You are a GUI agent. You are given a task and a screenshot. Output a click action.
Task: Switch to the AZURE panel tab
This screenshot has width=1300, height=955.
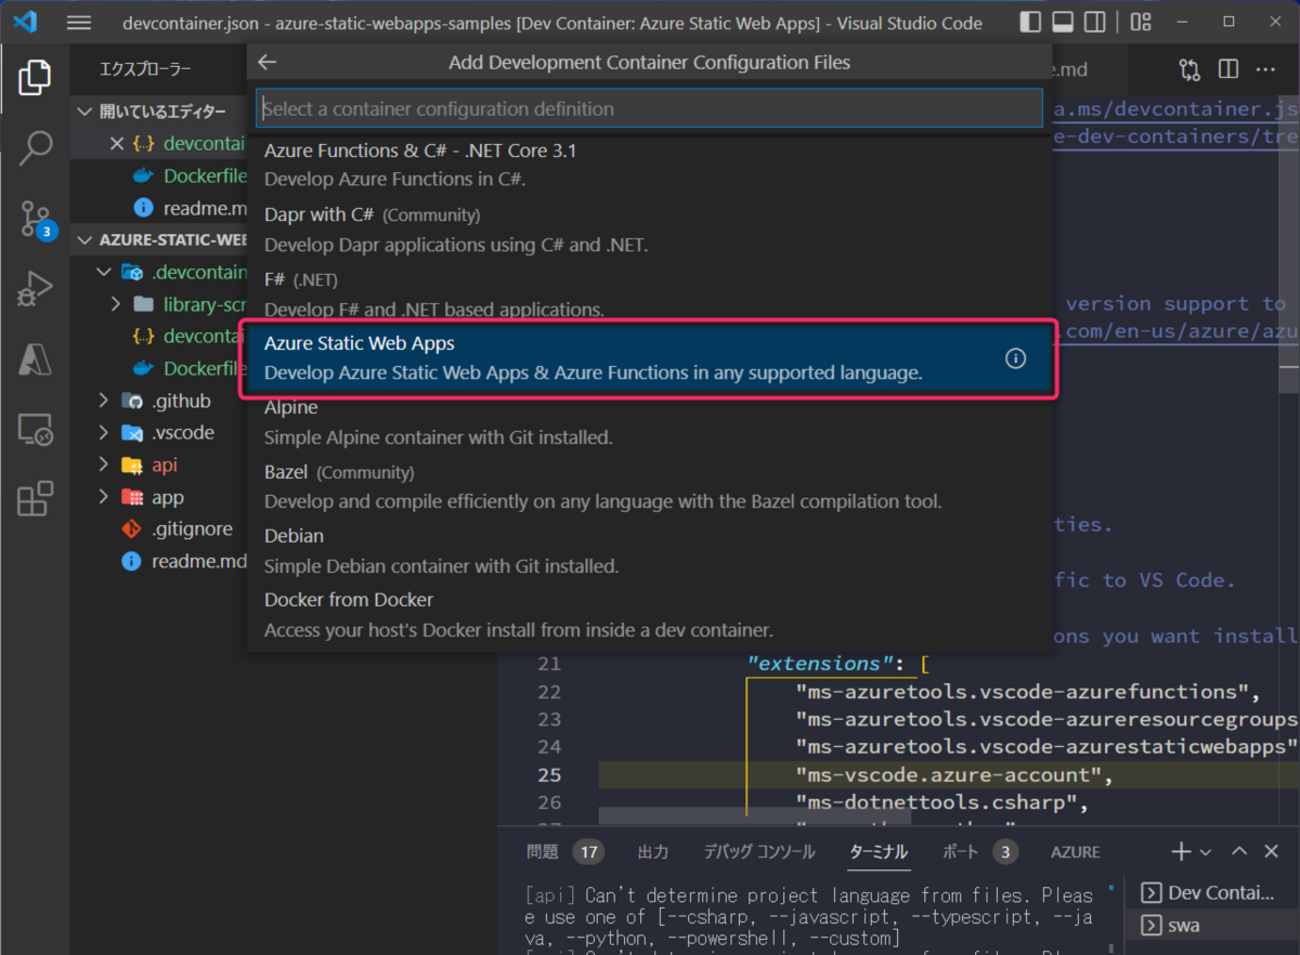tap(1075, 852)
